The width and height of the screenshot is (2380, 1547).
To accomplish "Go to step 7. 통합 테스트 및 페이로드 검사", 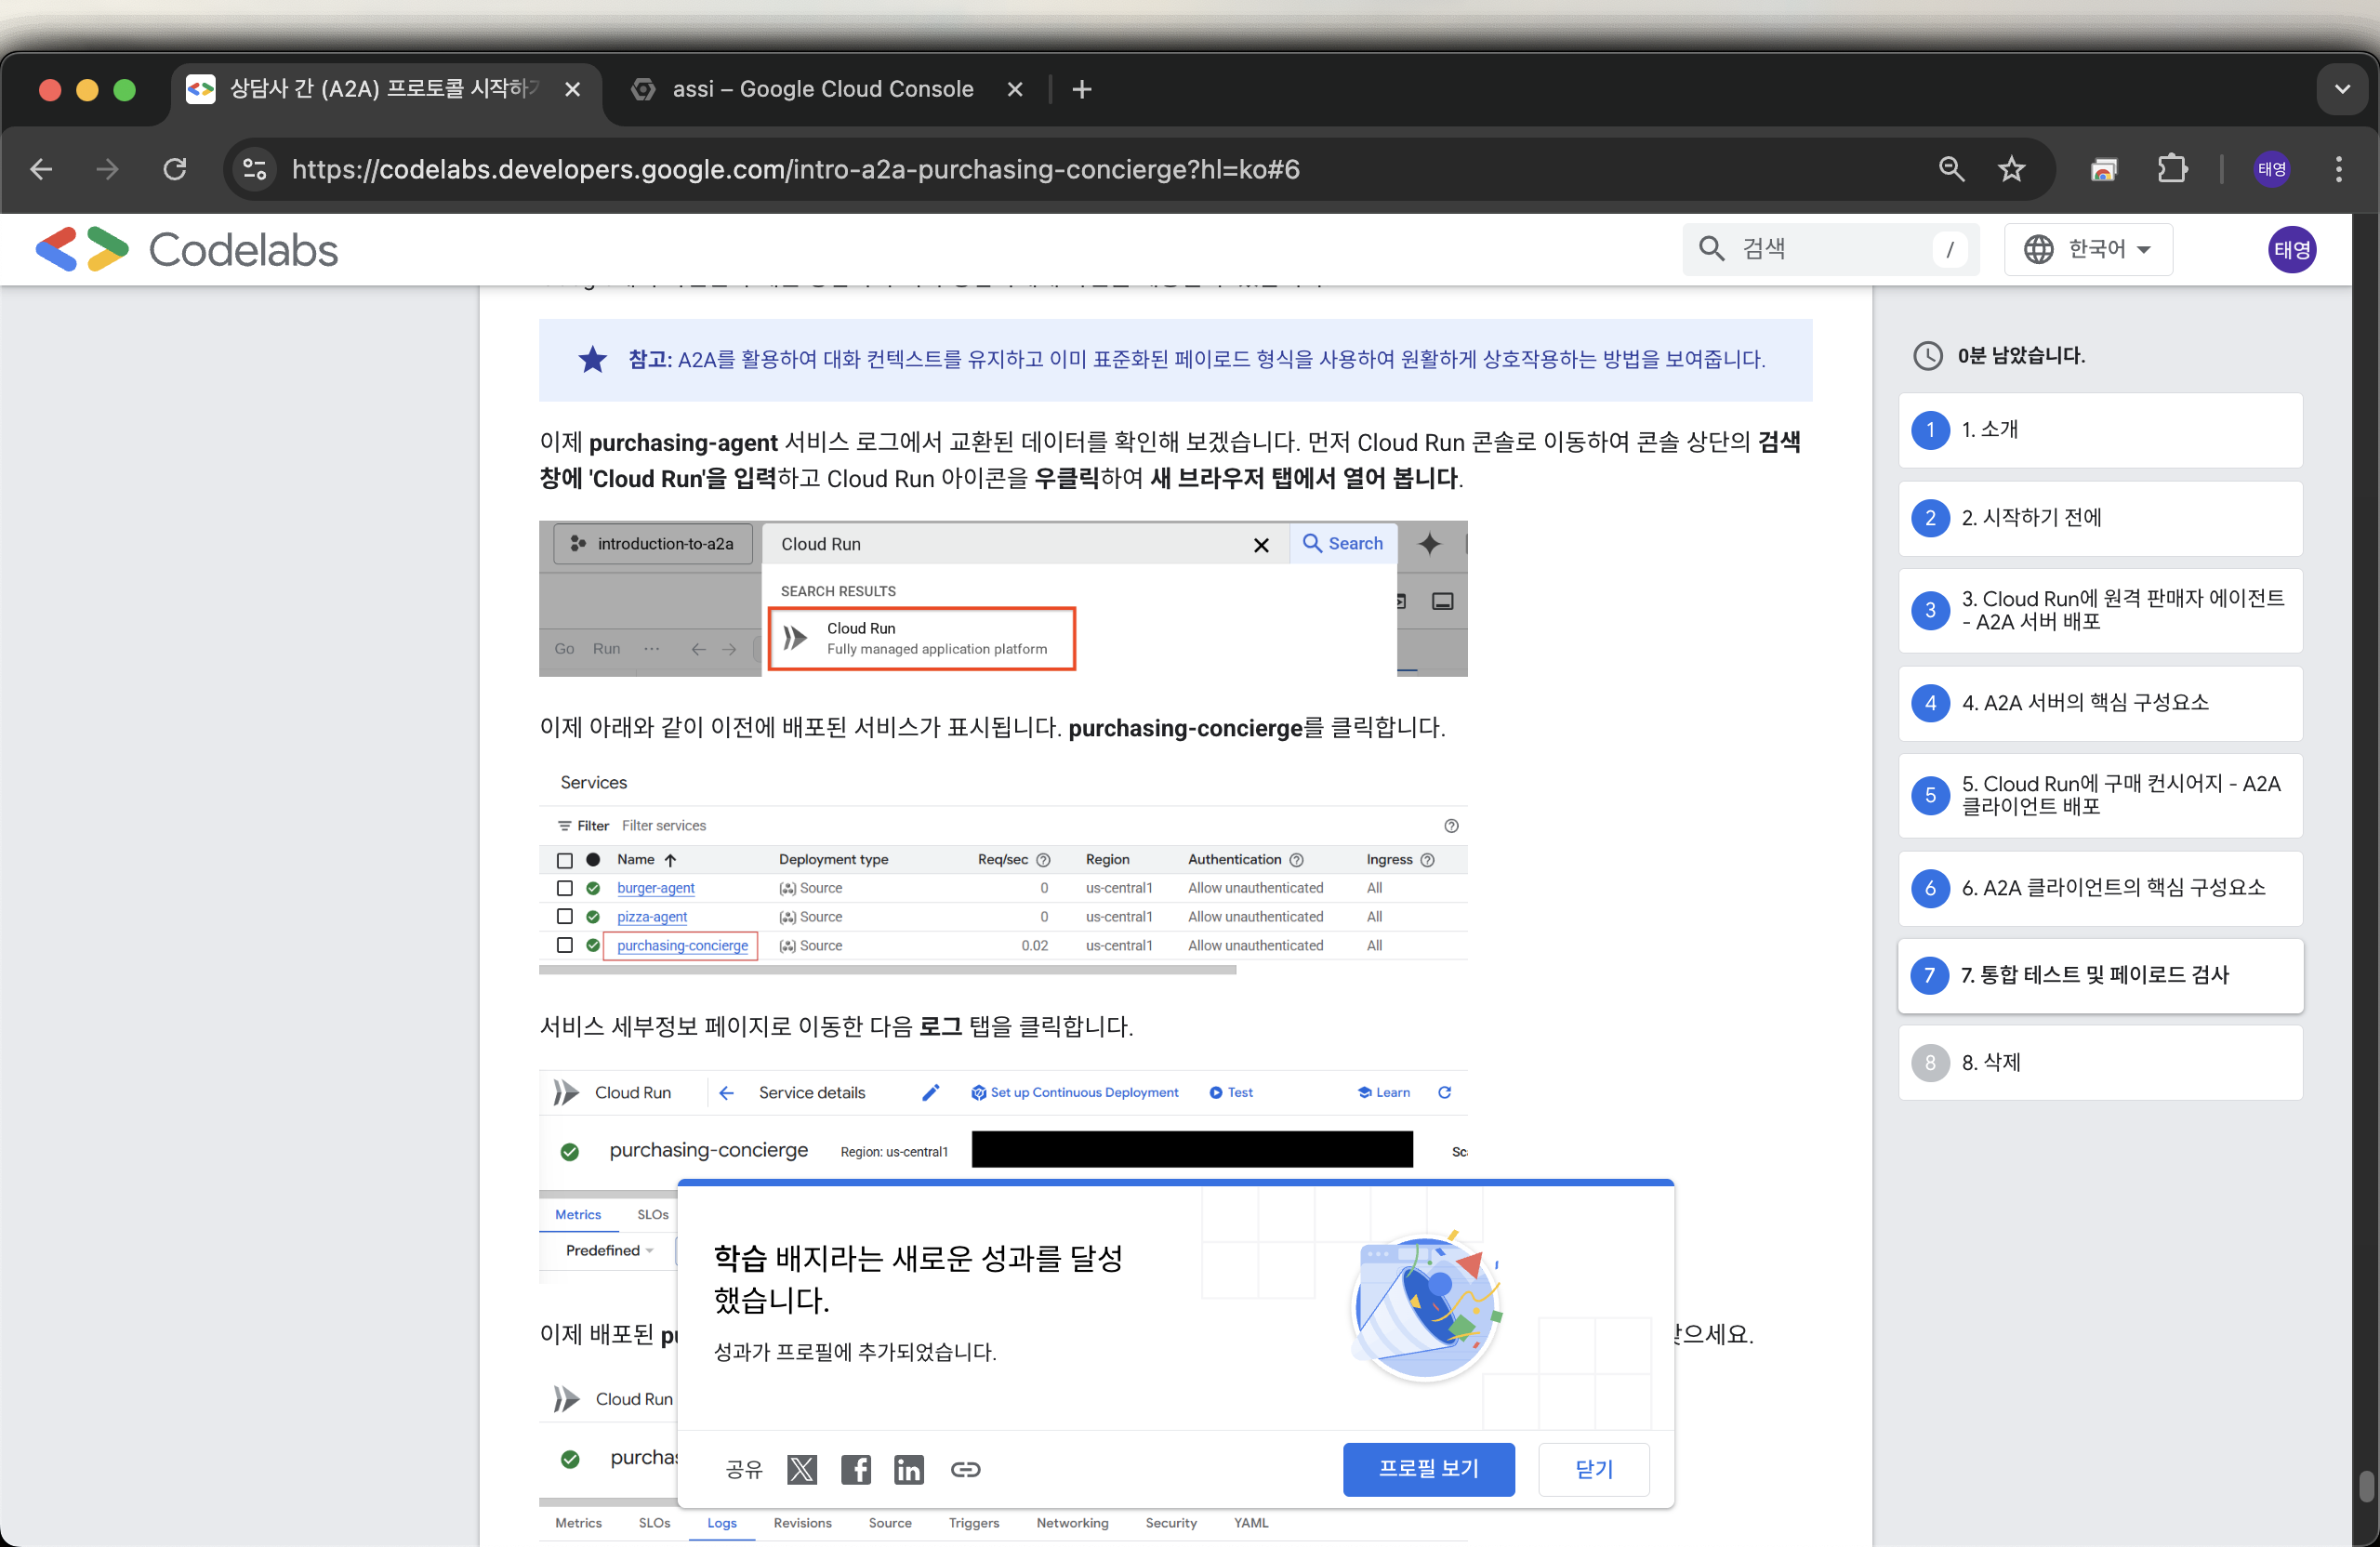I will 2100,975.
